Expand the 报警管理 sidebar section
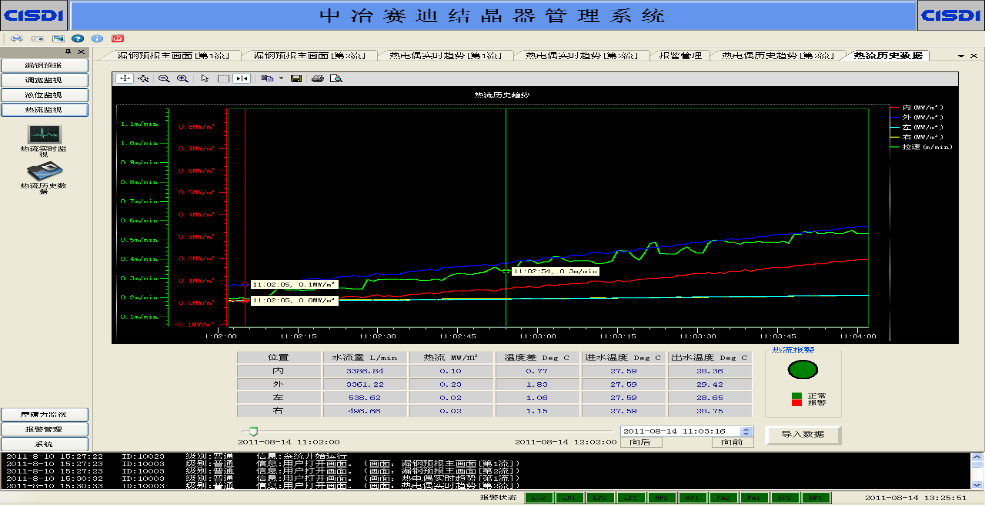985x505 pixels. 45,430
